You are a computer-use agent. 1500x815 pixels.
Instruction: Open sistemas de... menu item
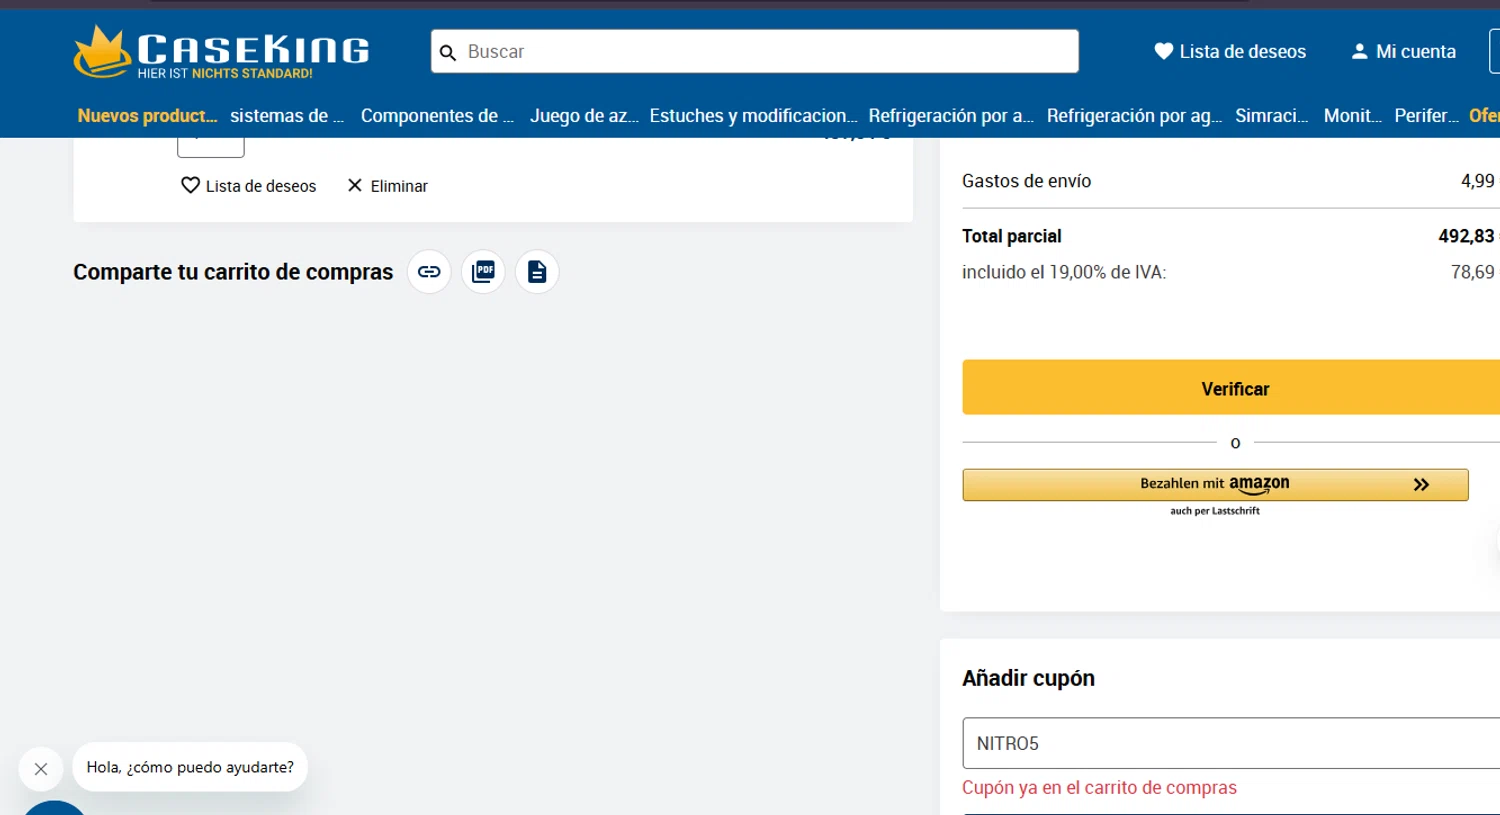coord(287,116)
